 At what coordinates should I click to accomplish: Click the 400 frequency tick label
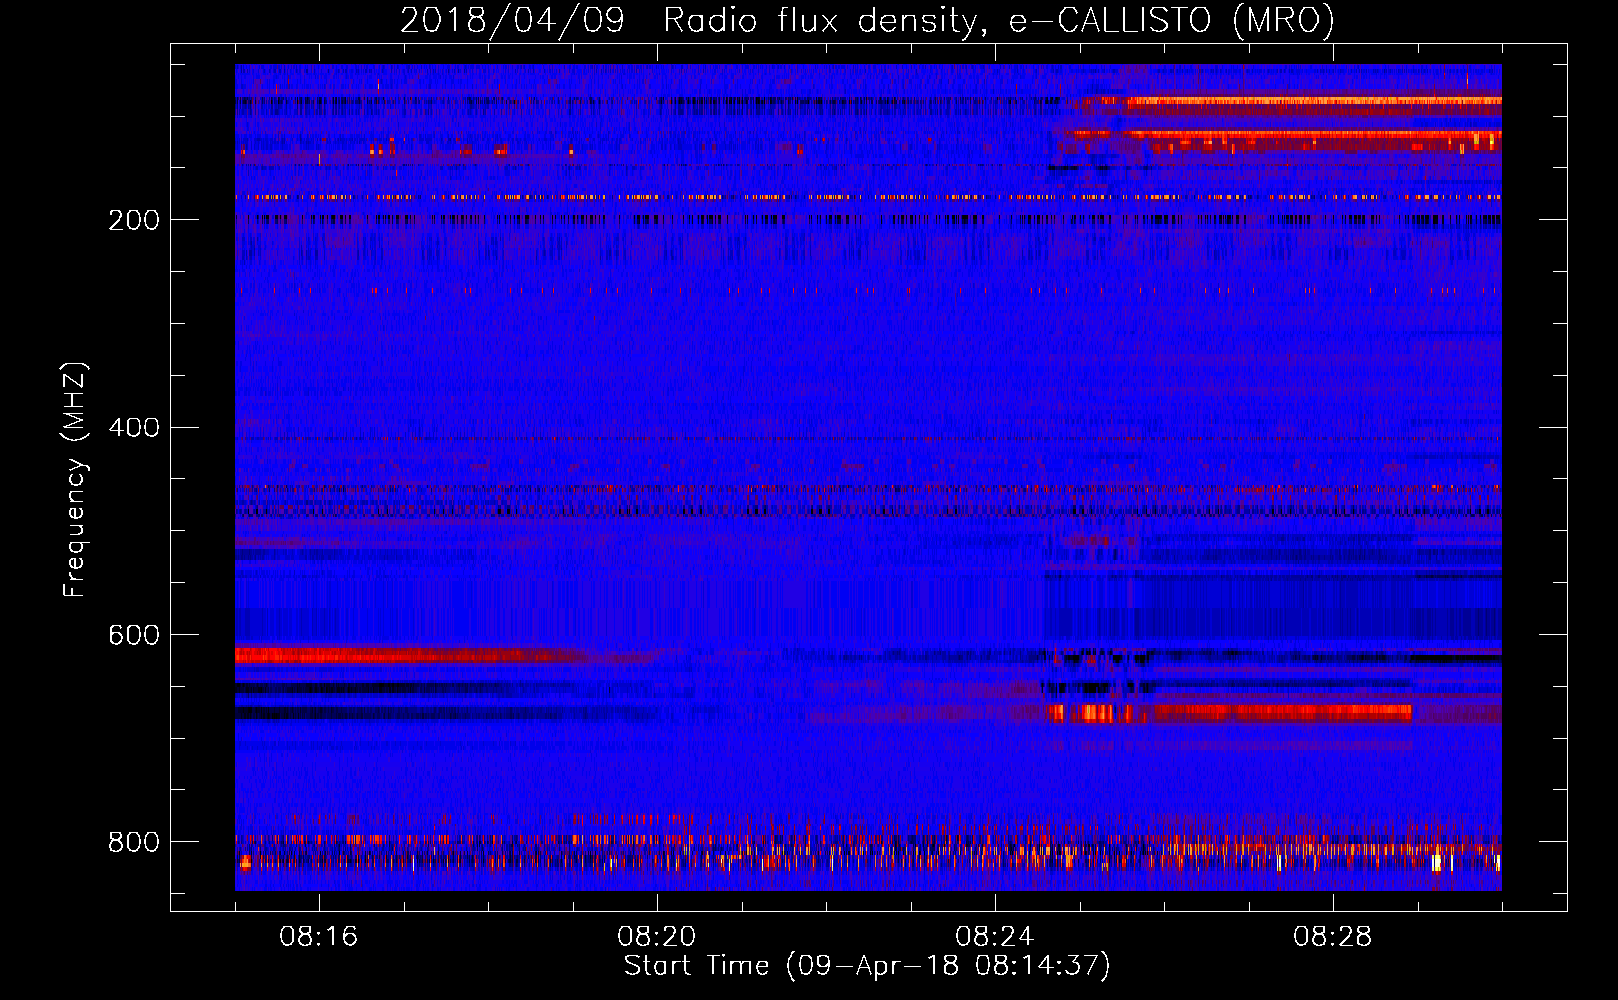134,428
